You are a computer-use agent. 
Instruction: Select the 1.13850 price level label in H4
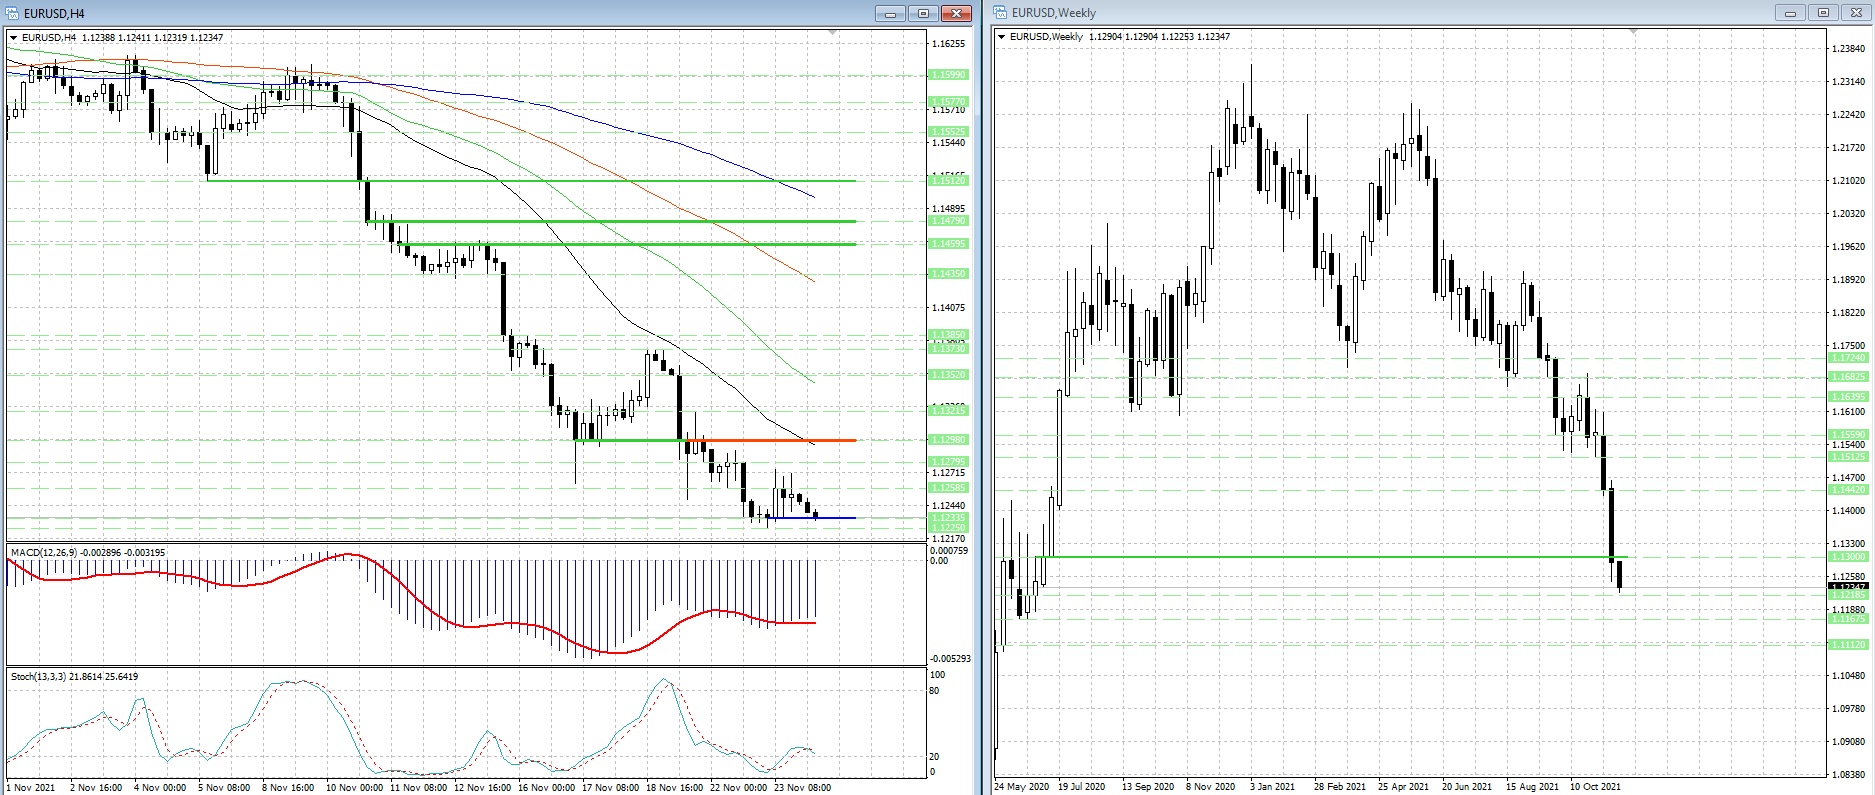click(948, 335)
